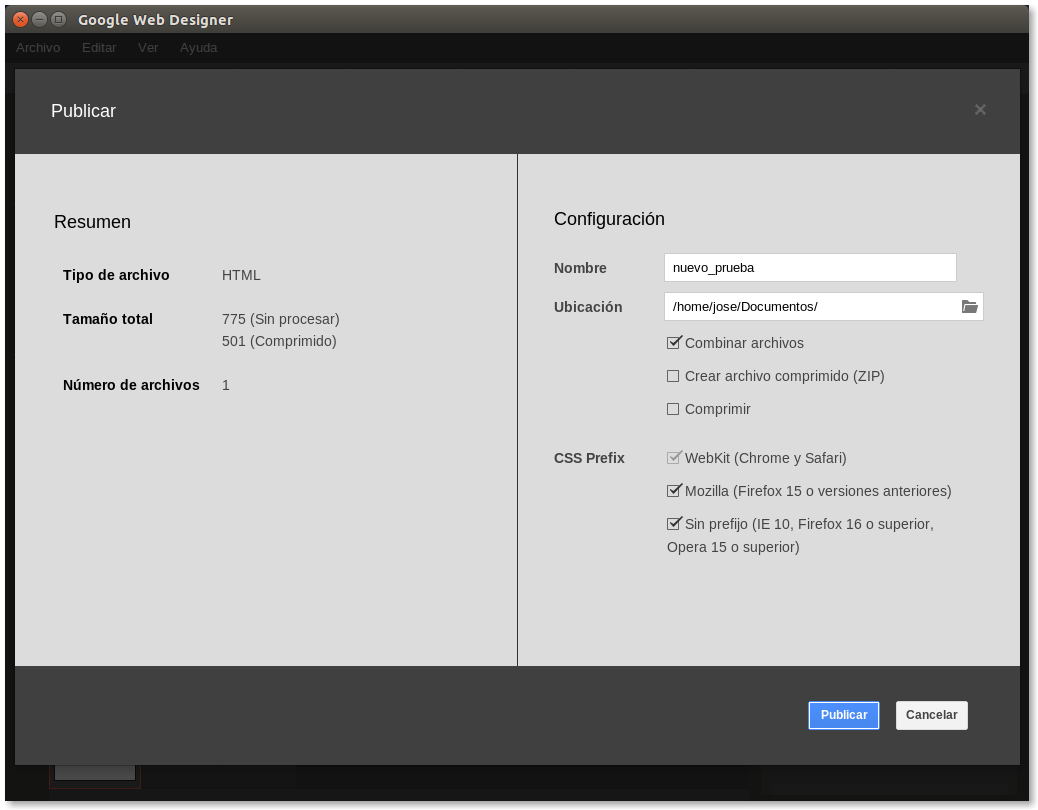1038x810 pixels.
Task: Open the Ver menu
Action: pyautogui.click(x=148, y=47)
